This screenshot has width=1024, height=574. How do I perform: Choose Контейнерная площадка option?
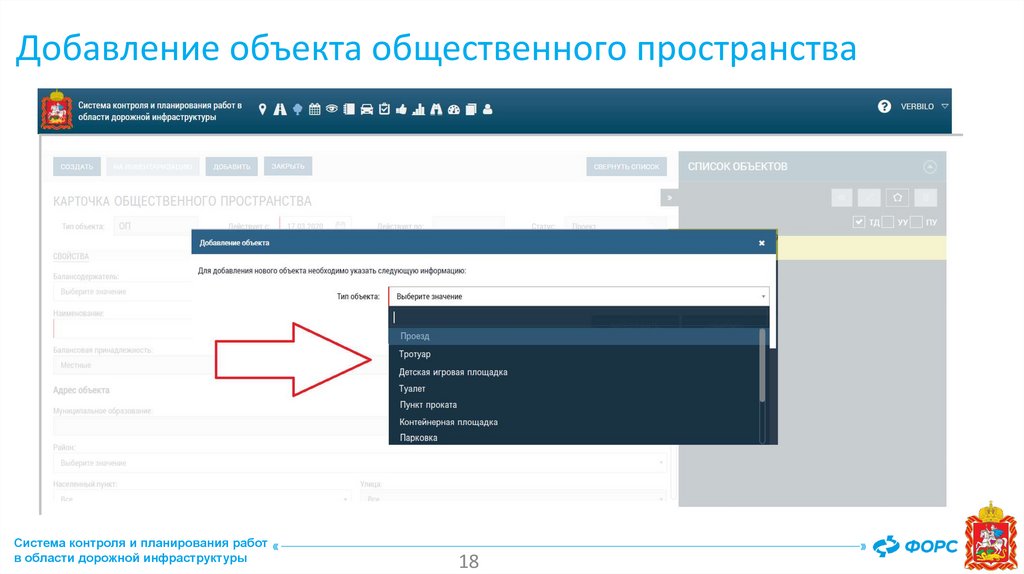tap(575, 422)
